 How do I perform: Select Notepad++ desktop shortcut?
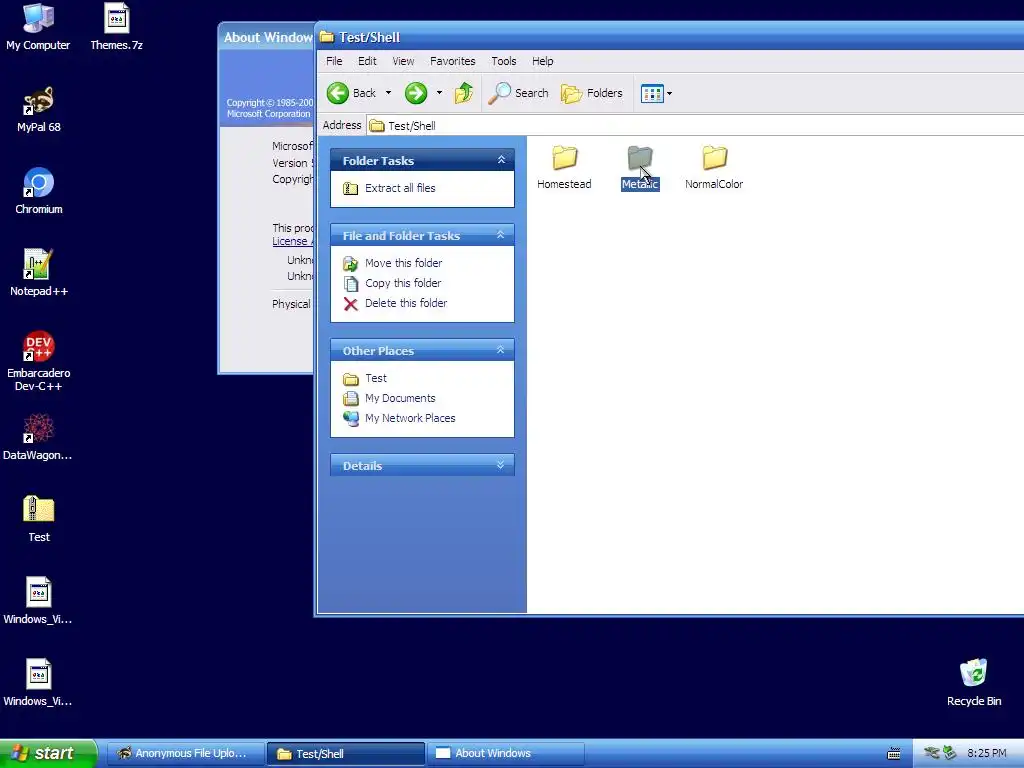tap(39, 273)
